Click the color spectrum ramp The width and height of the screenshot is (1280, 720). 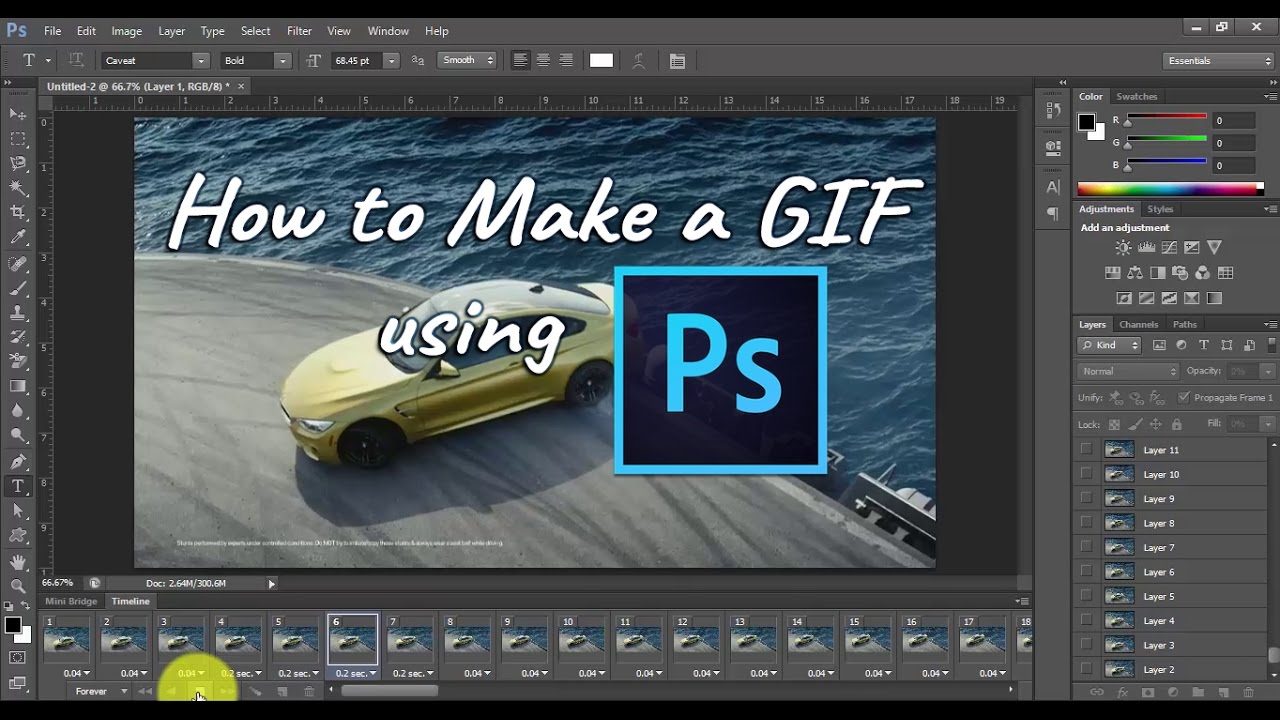1170,188
